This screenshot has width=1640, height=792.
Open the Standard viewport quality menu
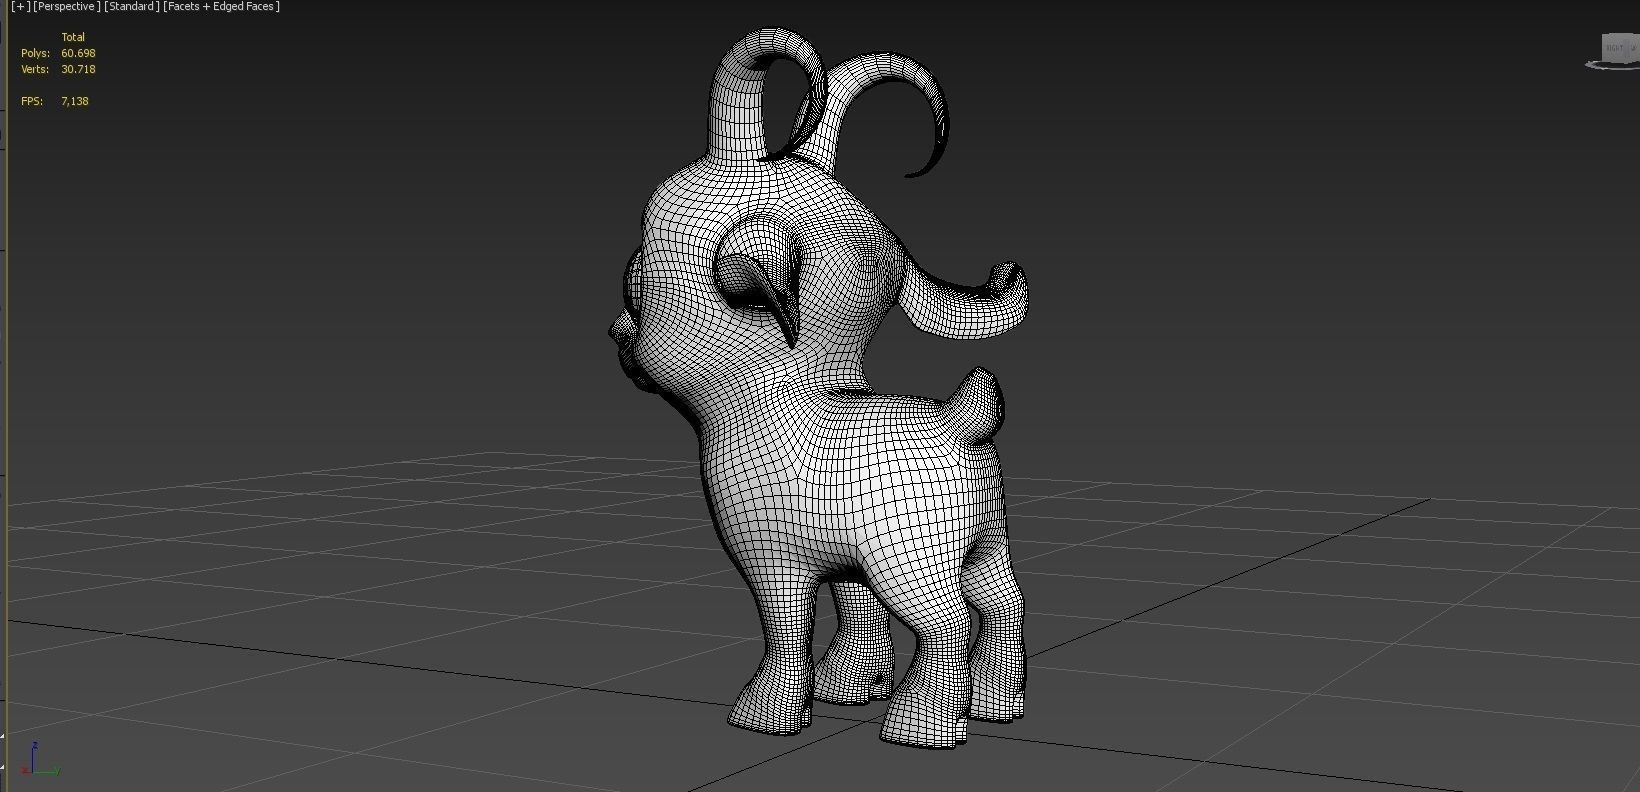click(132, 7)
